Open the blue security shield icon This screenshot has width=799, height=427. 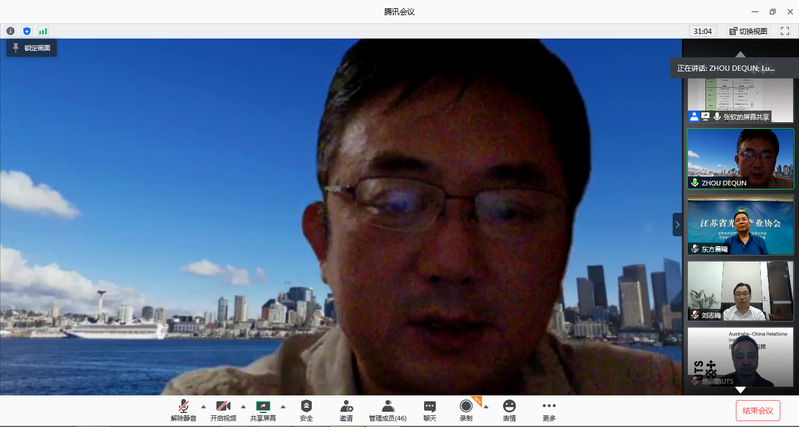(x=27, y=31)
